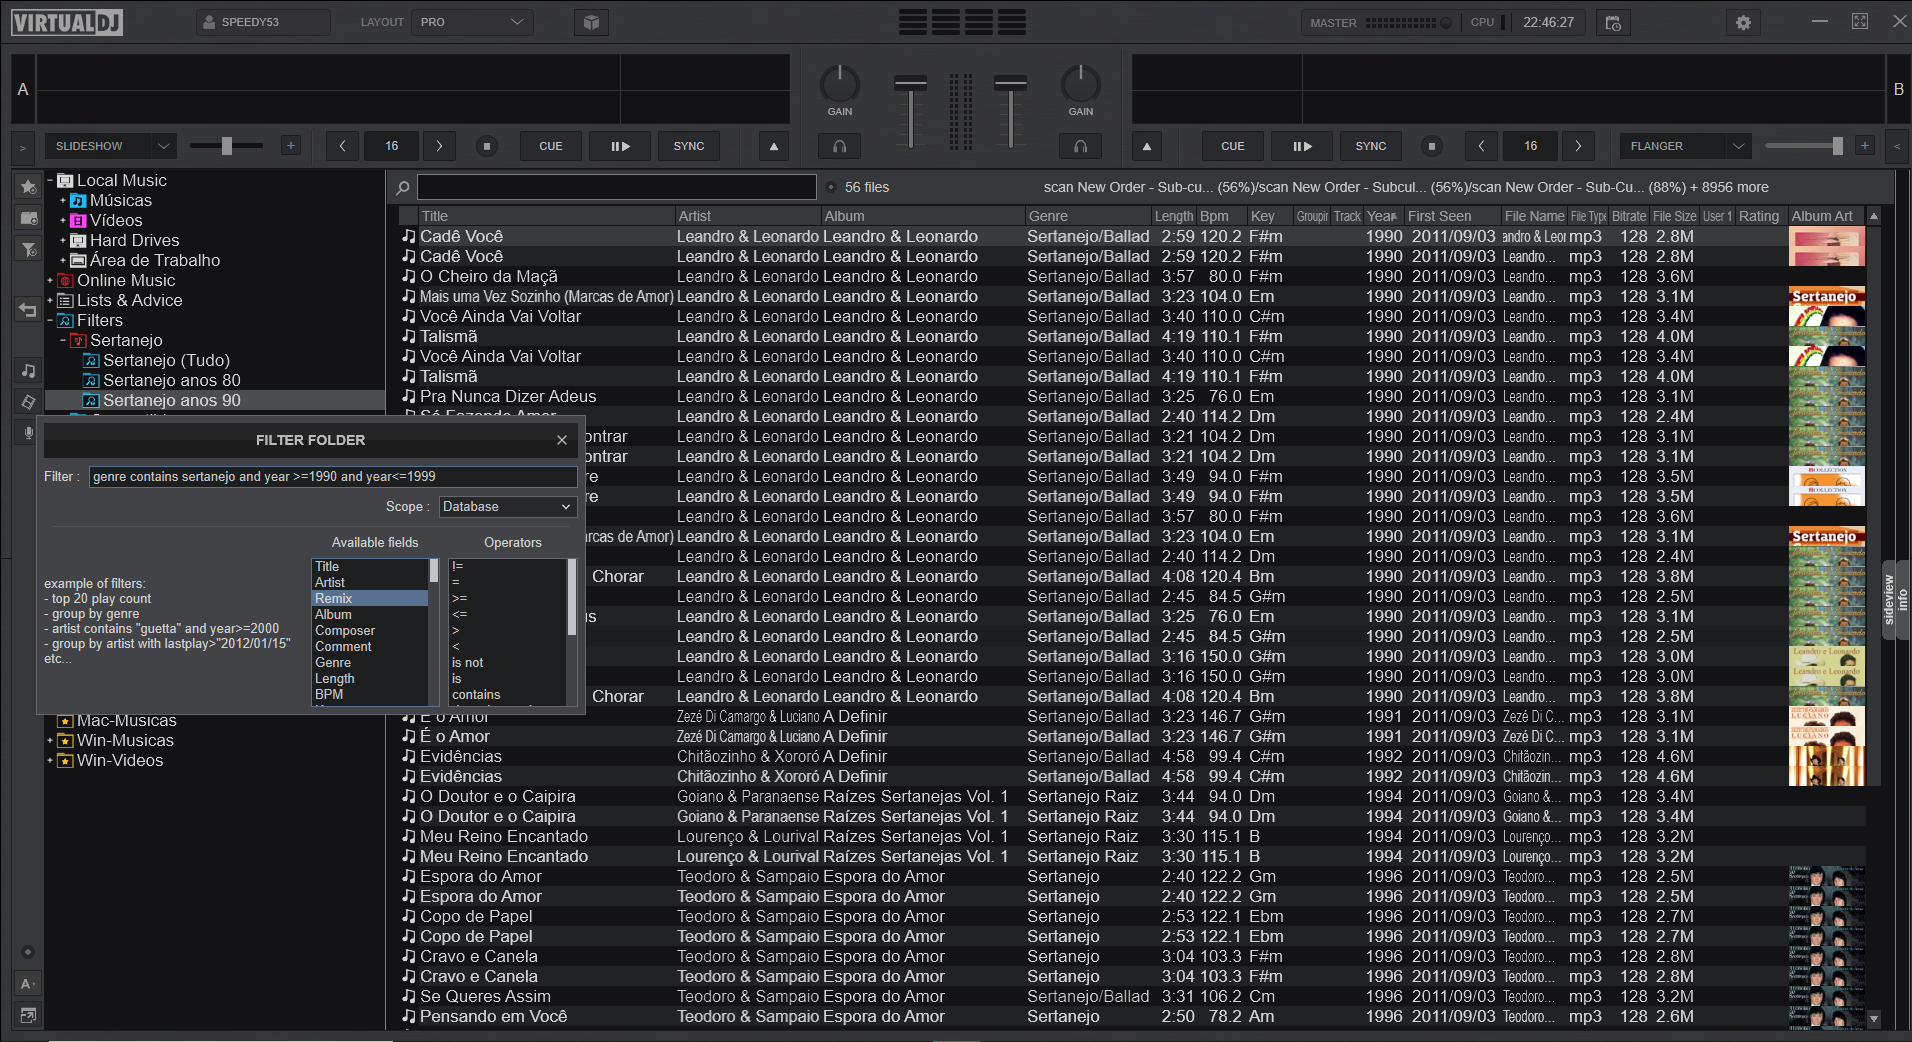This screenshot has width=1912, height=1042.
Task: Click the cube icon beside the layout selector
Action: pos(591,22)
